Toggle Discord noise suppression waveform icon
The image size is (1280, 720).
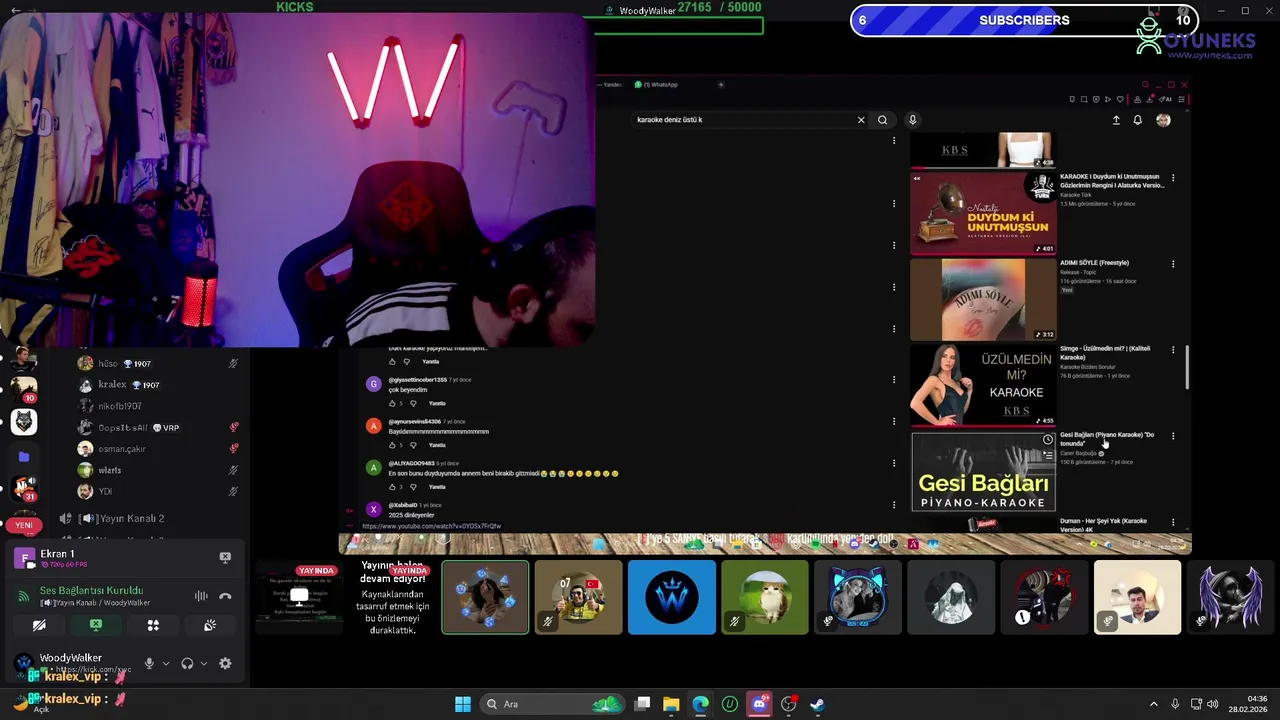(201, 596)
